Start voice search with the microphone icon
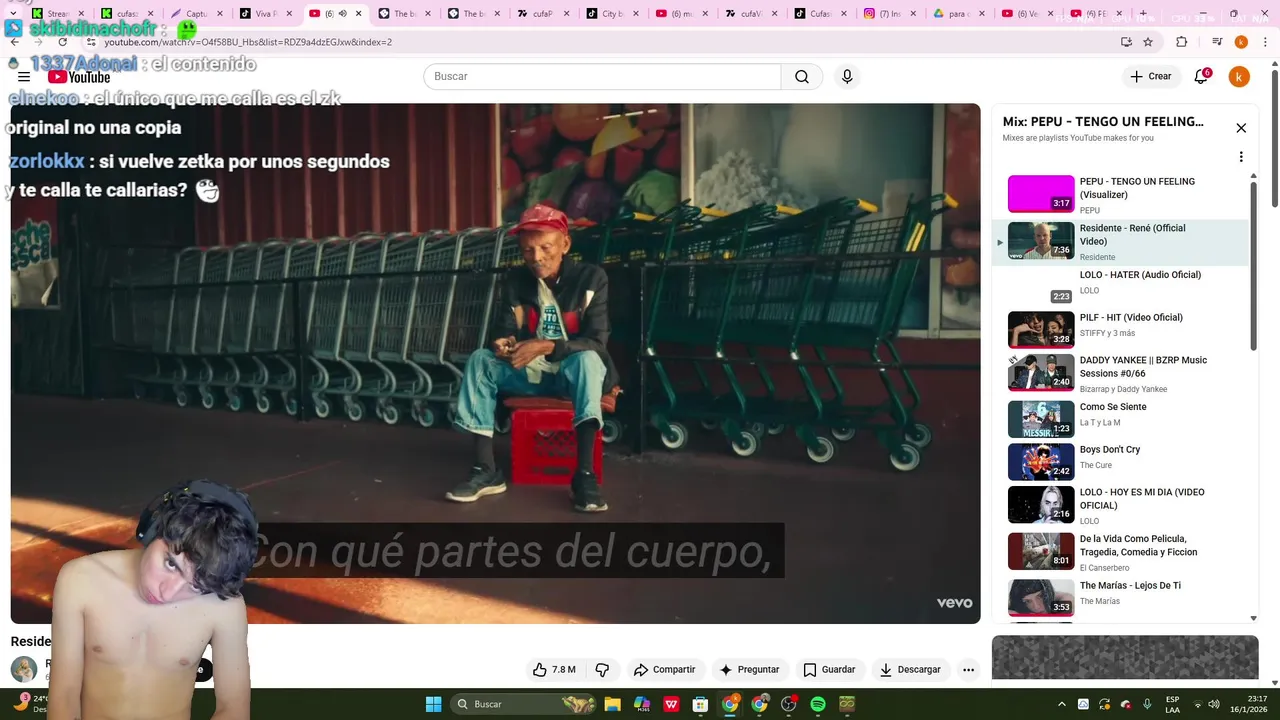This screenshot has width=1280, height=720. pyautogui.click(x=847, y=77)
